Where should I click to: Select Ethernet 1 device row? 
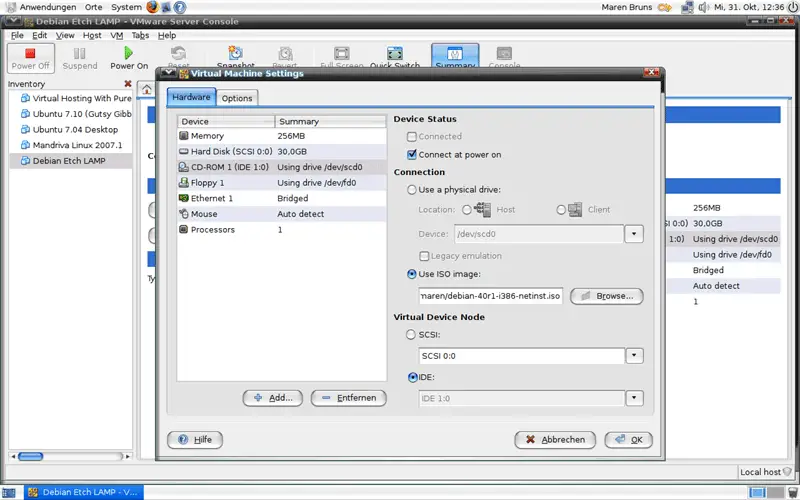[x=281, y=198]
